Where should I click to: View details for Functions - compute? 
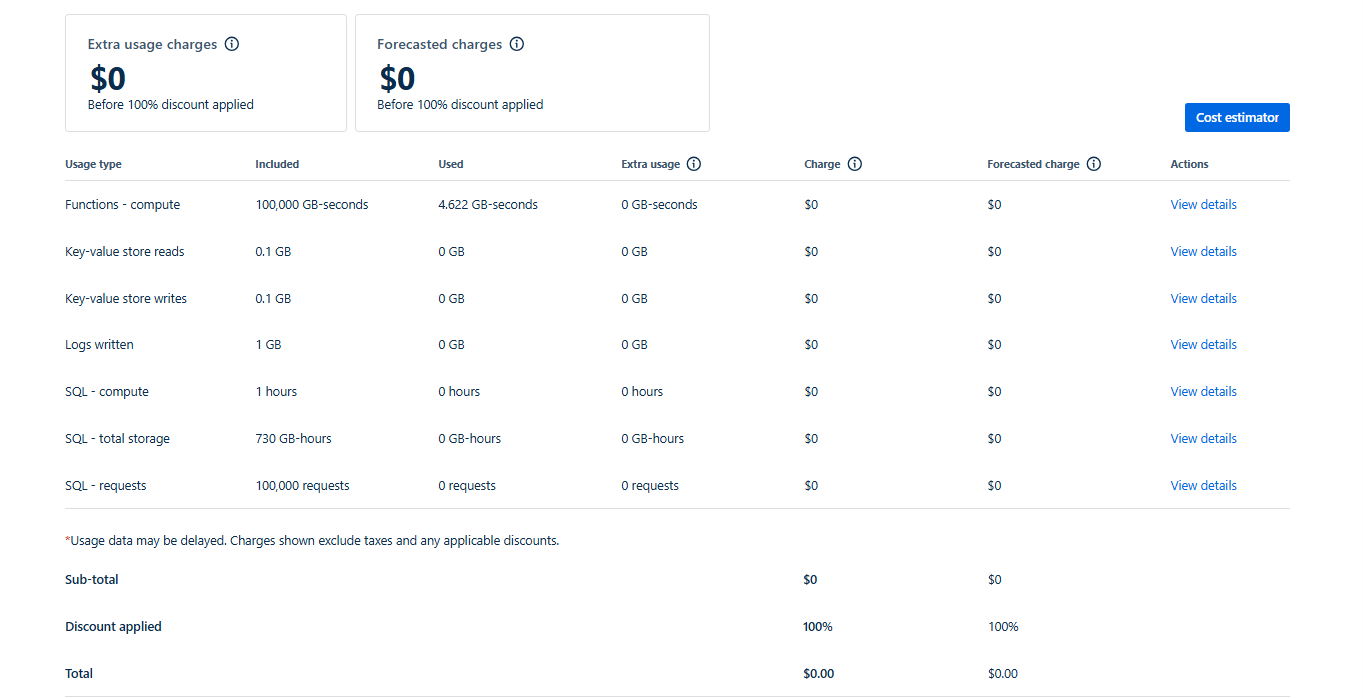(1203, 205)
